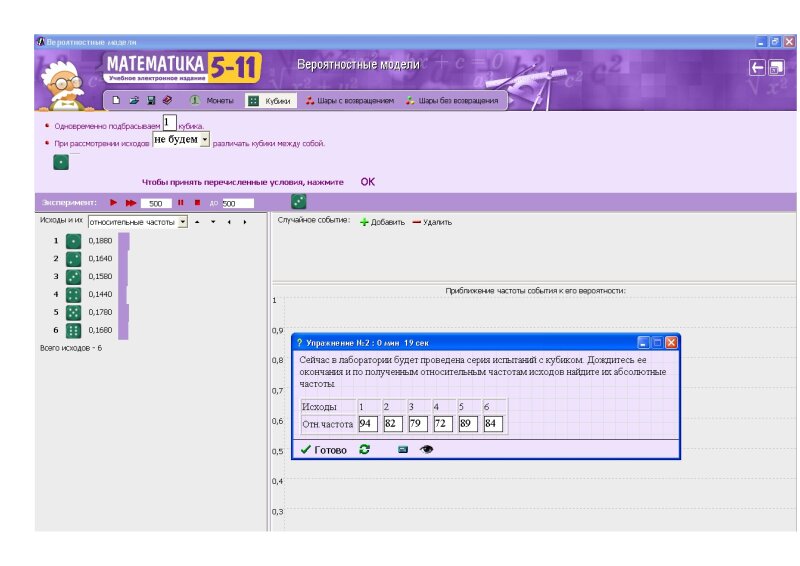Screen dimensions: 800x566
Task: Click the dice face for outcome 5
Action: pyautogui.click(x=73, y=312)
